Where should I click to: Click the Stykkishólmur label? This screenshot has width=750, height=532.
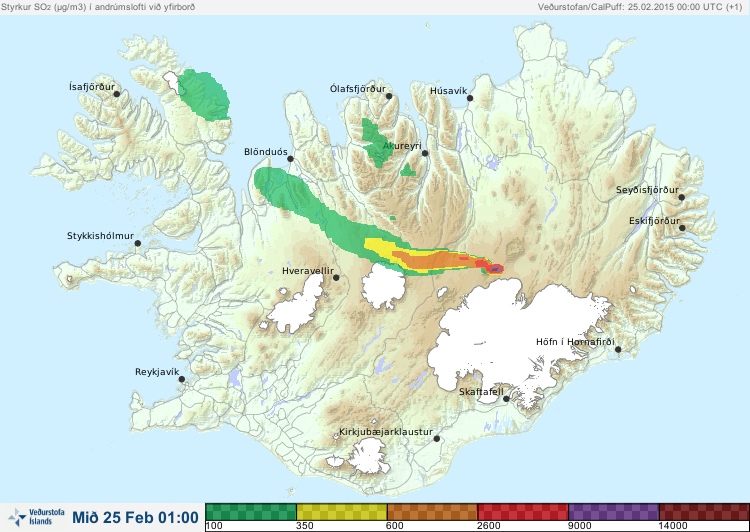pyautogui.click(x=100, y=236)
